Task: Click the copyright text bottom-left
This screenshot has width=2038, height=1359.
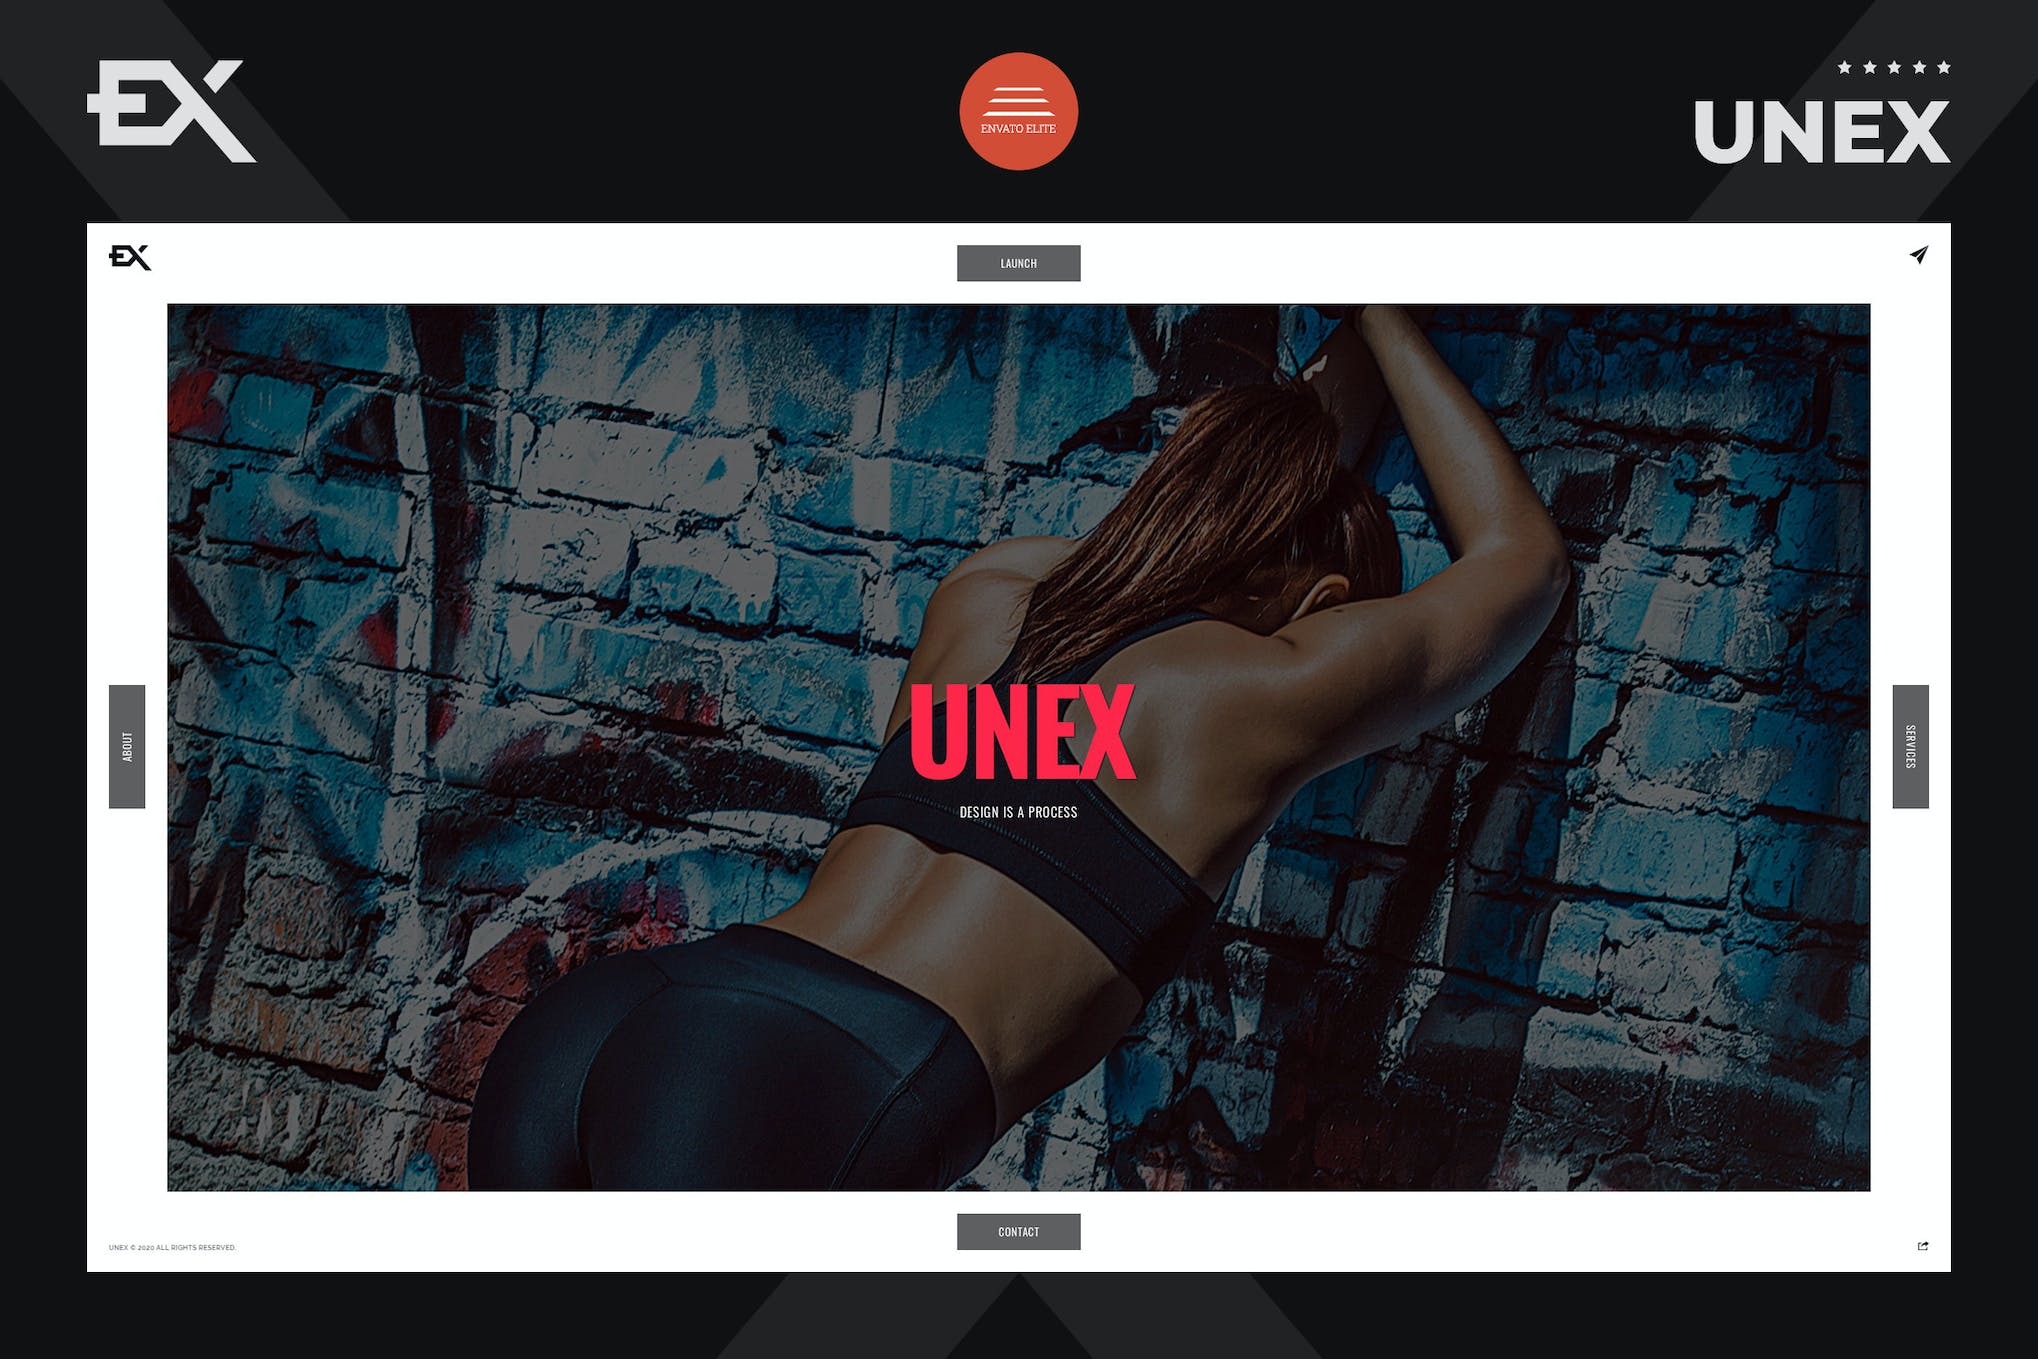Action: (182, 1248)
